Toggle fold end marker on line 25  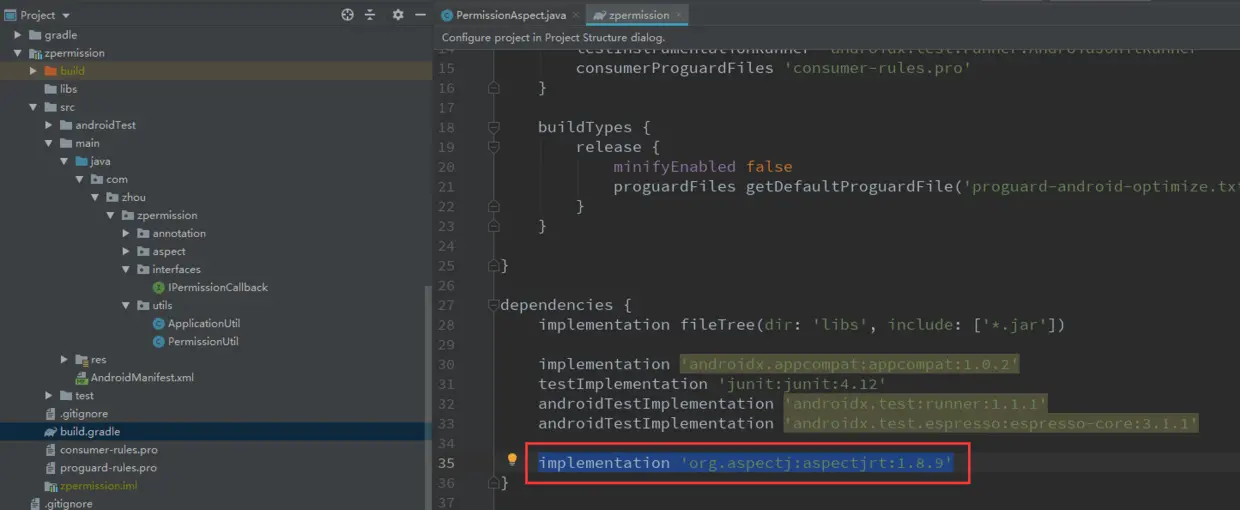pos(493,266)
